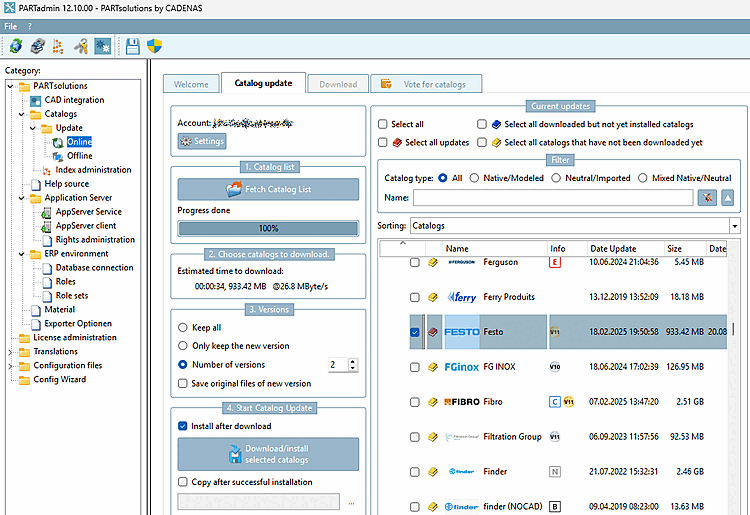This screenshot has width=750, height=515.
Task: Open the ? help menu
Action: click(x=30, y=26)
